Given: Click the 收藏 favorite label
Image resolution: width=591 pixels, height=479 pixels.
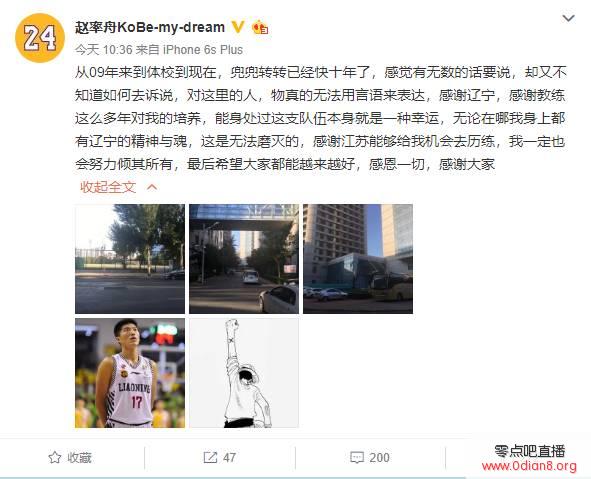Looking at the screenshot, I should (80, 458).
